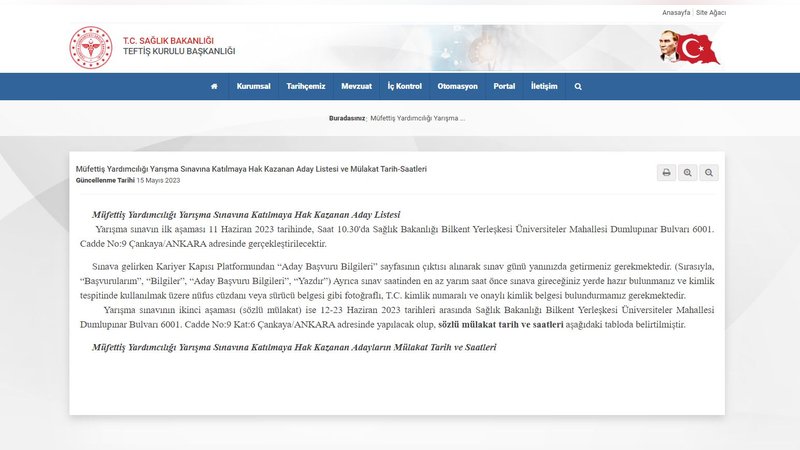Print the article using the printer icon

pyautogui.click(x=666, y=173)
